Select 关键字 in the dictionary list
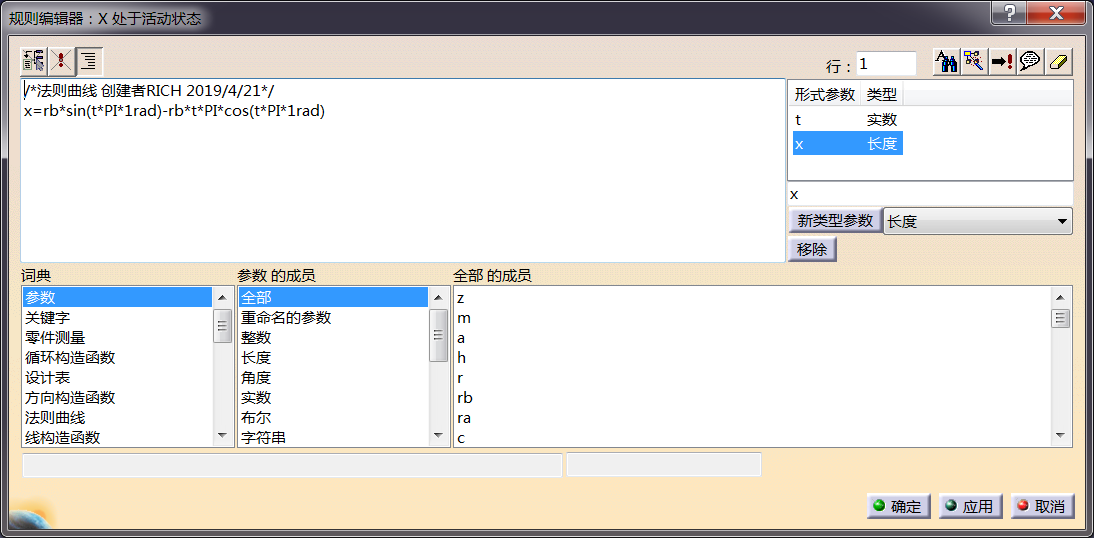Image resolution: width=1094 pixels, height=538 pixels. [117, 317]
